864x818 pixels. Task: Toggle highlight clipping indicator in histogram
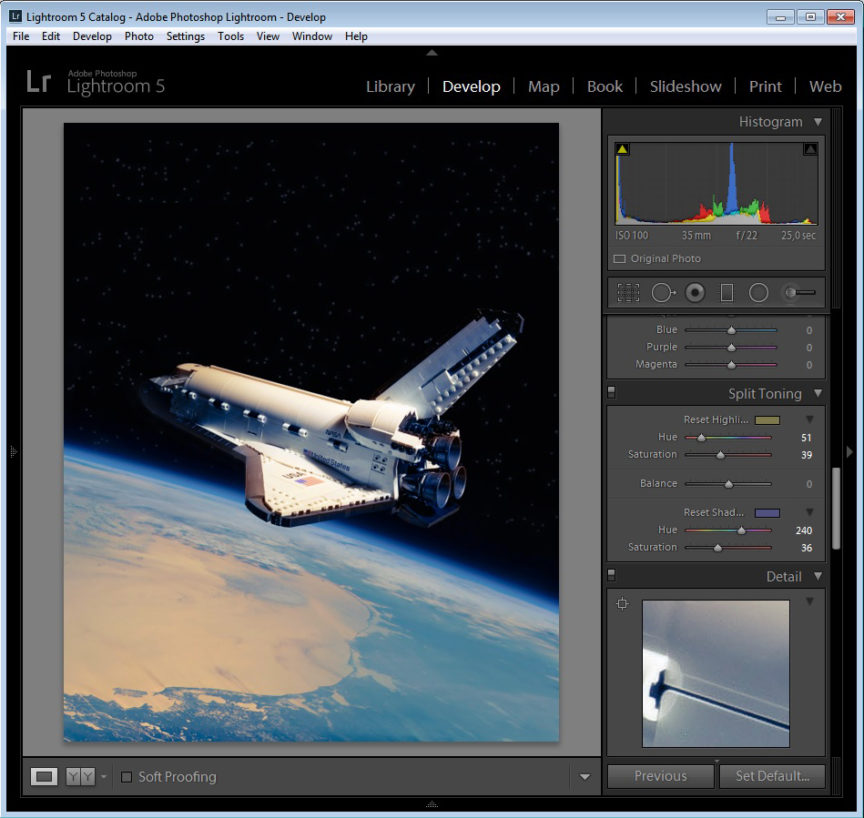[810, 150]
